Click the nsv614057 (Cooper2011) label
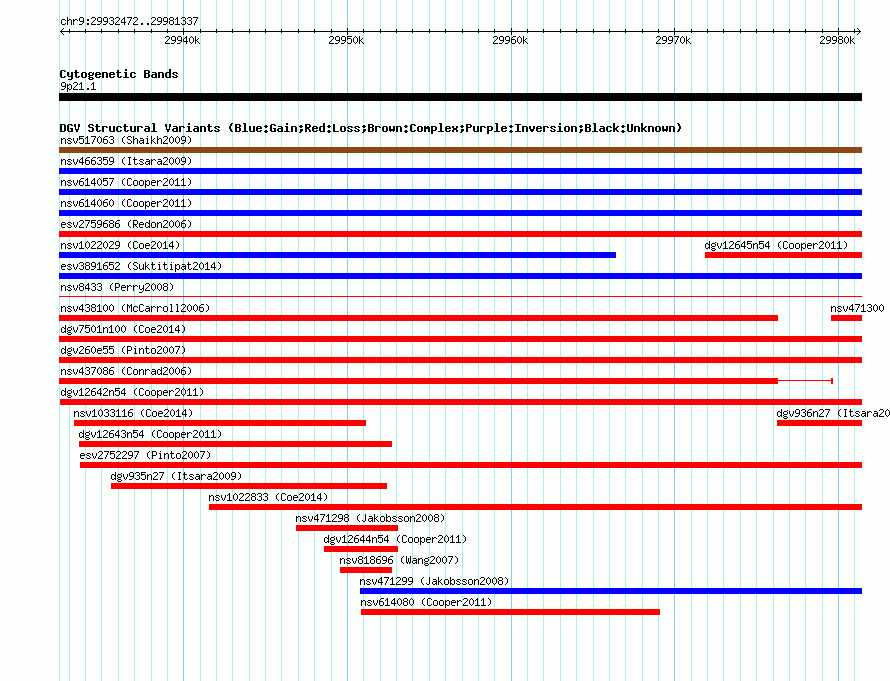The height and width of the screenshot is (681, 890). [126, 182]
